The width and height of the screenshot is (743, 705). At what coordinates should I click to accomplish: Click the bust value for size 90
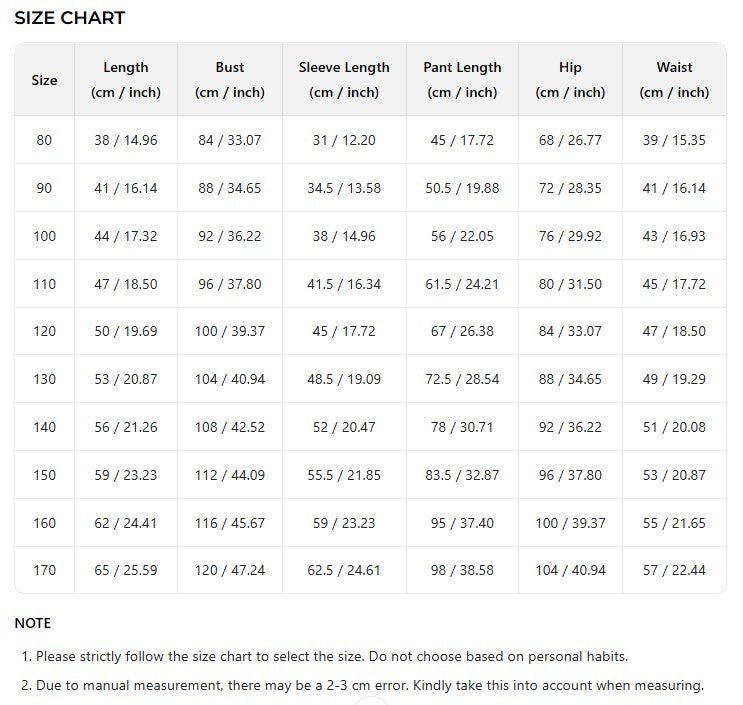(x=230, y=188)
